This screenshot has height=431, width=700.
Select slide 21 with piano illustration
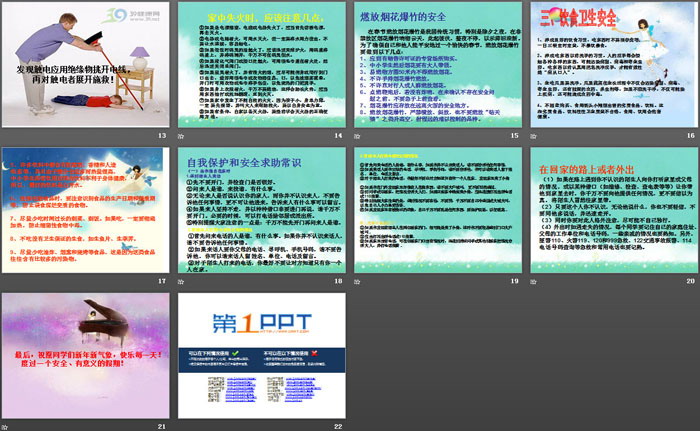[x=86, y=356]
